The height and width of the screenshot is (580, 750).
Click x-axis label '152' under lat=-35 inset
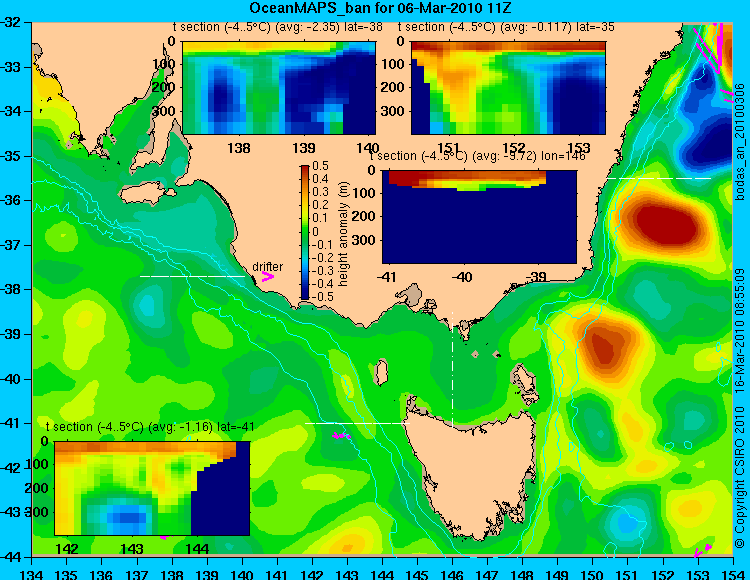click(514, 148)
